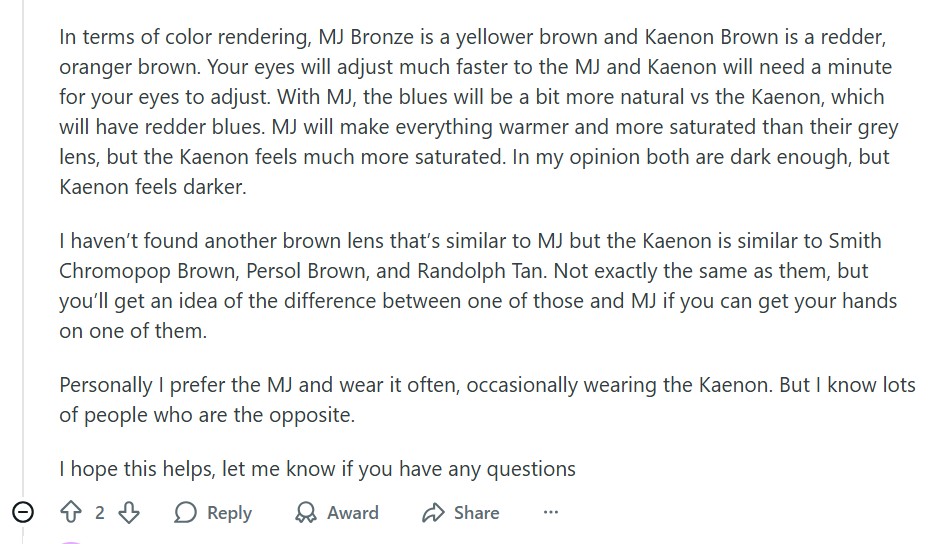This screenshot has height=544, width=951.
Task: Click the sentence "Kaenon feels darker."
Action: (x=152, y=187)
